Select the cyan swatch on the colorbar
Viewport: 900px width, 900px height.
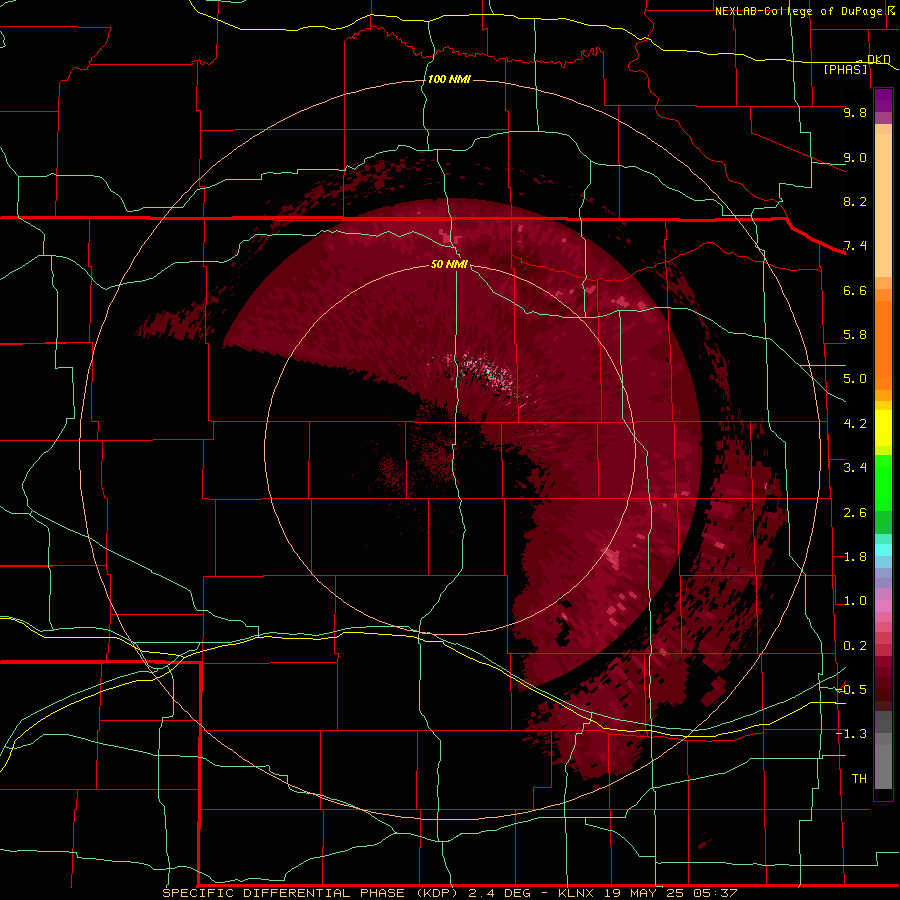[x=883, y=550]
